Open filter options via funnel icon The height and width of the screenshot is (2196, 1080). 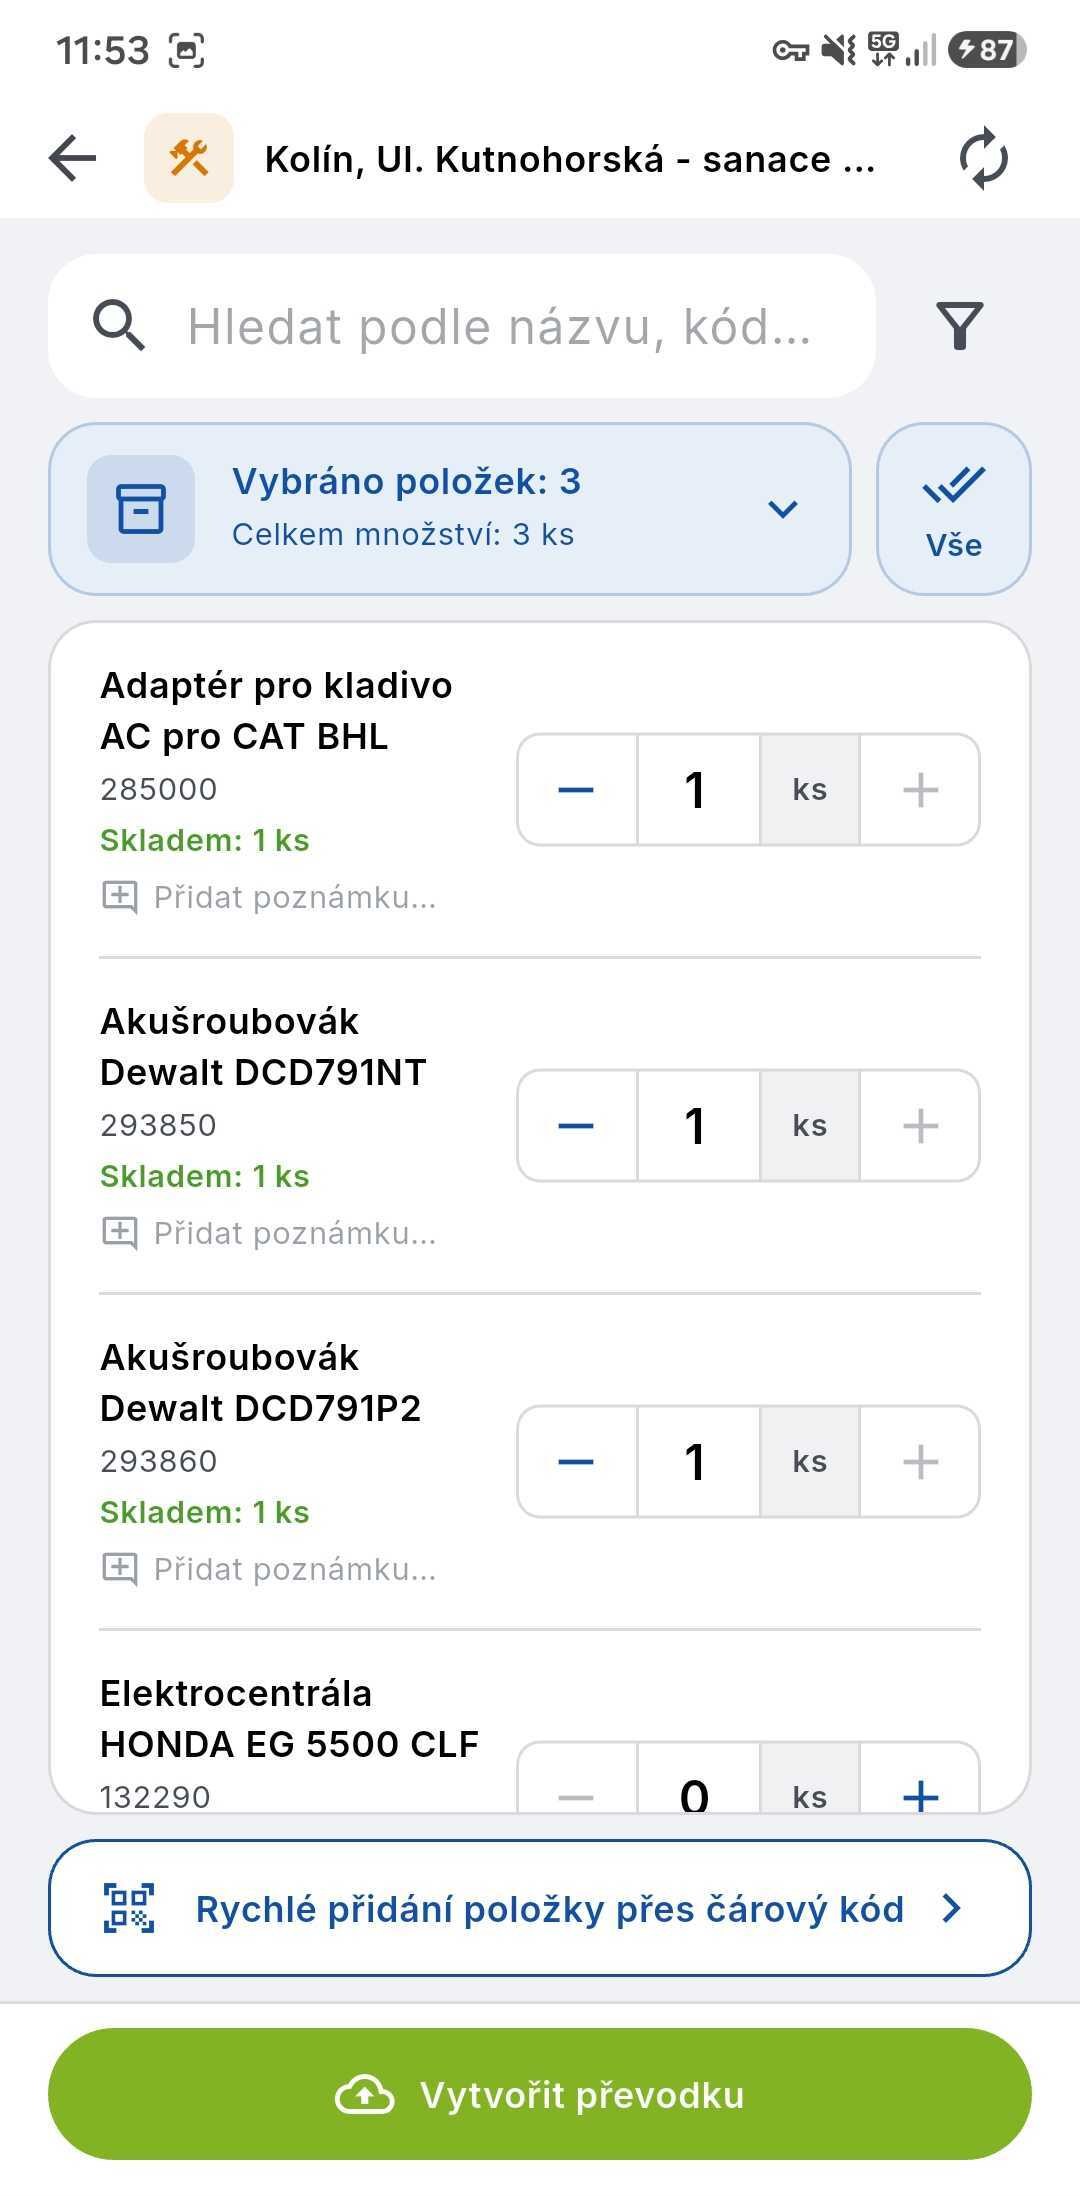pyautogui.click(x=959, y=326)
